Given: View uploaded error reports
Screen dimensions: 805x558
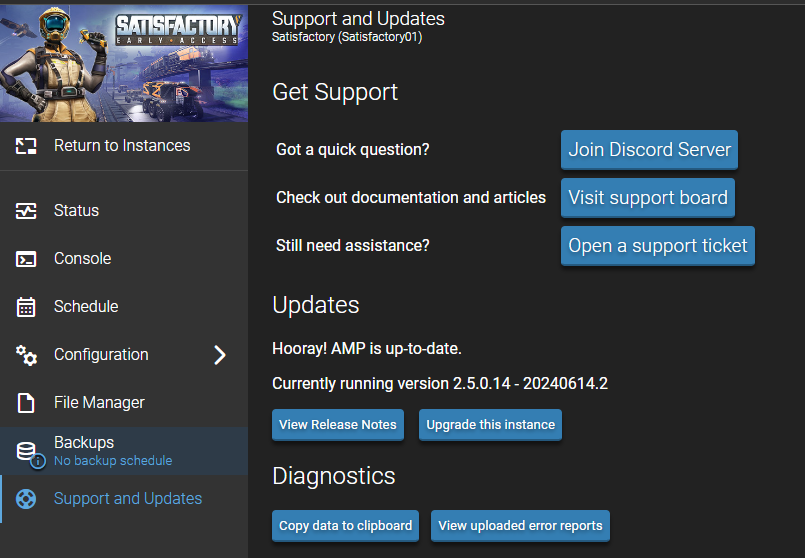Looking at the screenshot, I should [520, 526].
